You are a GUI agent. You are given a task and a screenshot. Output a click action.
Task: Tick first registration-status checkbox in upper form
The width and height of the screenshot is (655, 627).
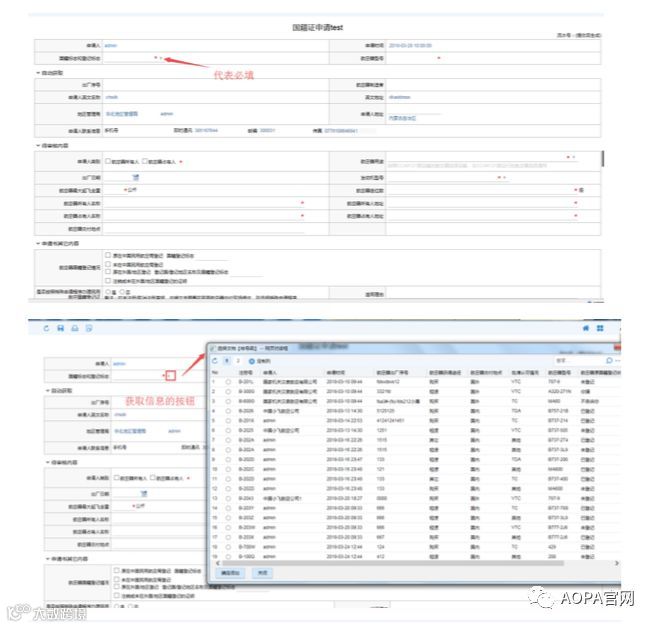point(108,255)
